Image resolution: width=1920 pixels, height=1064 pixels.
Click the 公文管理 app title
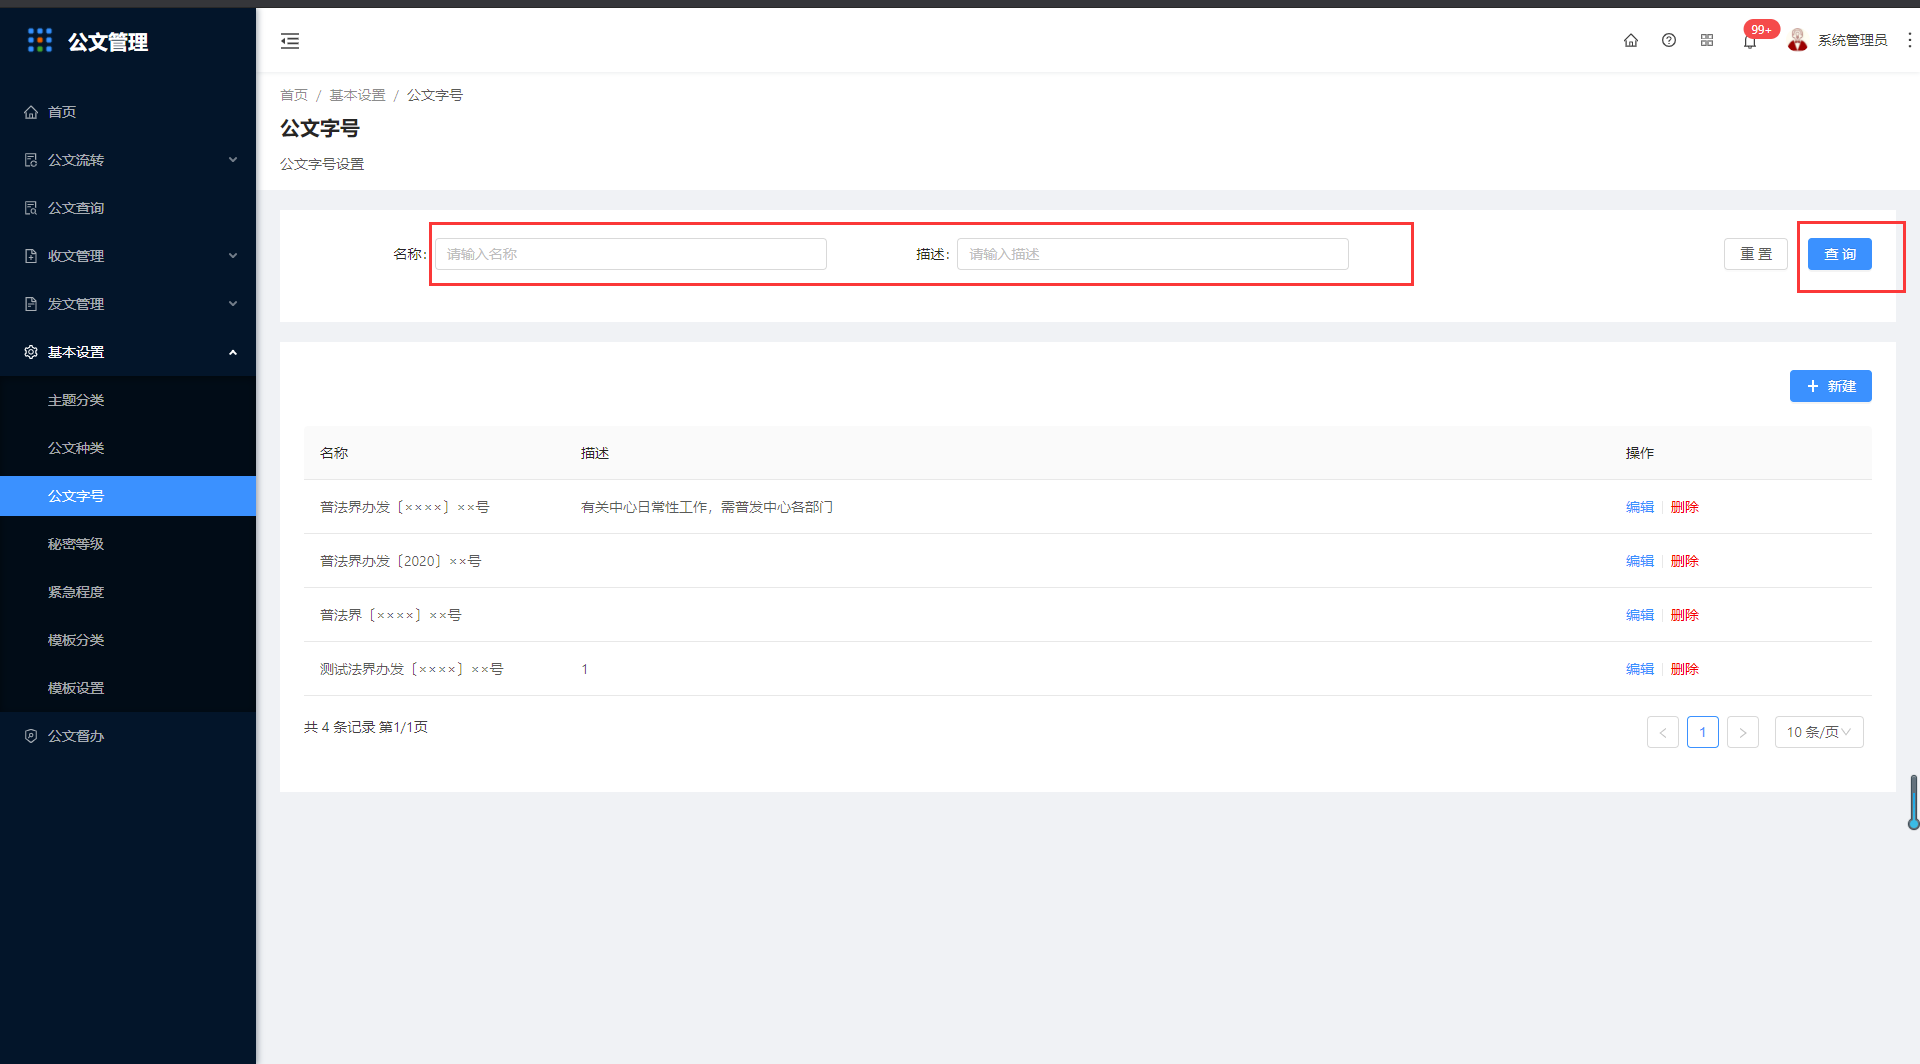click(108, 42)
